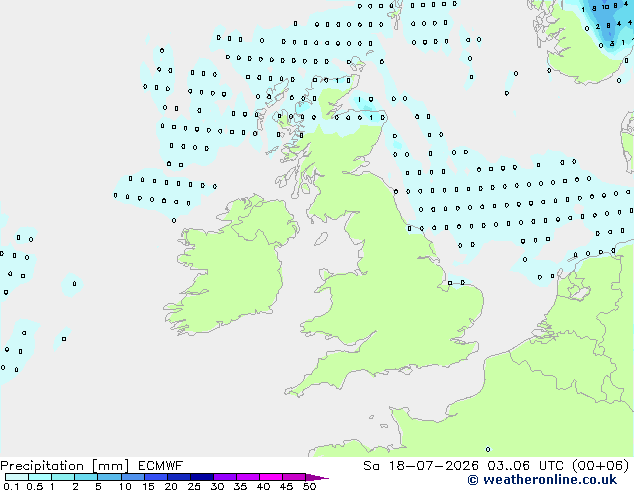Click the ECMWF model label
Image resolution: width=634 pixels, height=490 pixels.
pos(161,466)
